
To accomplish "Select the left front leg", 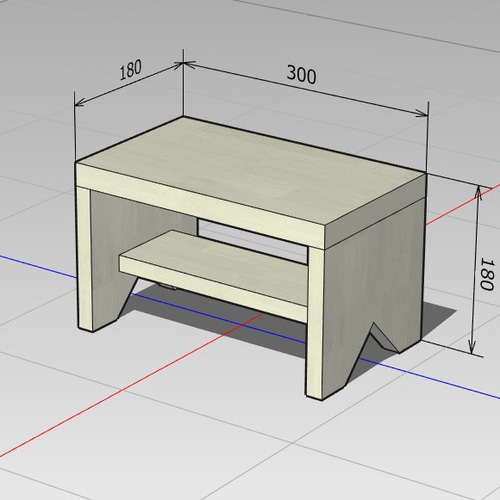I will (x=84, y=258).
